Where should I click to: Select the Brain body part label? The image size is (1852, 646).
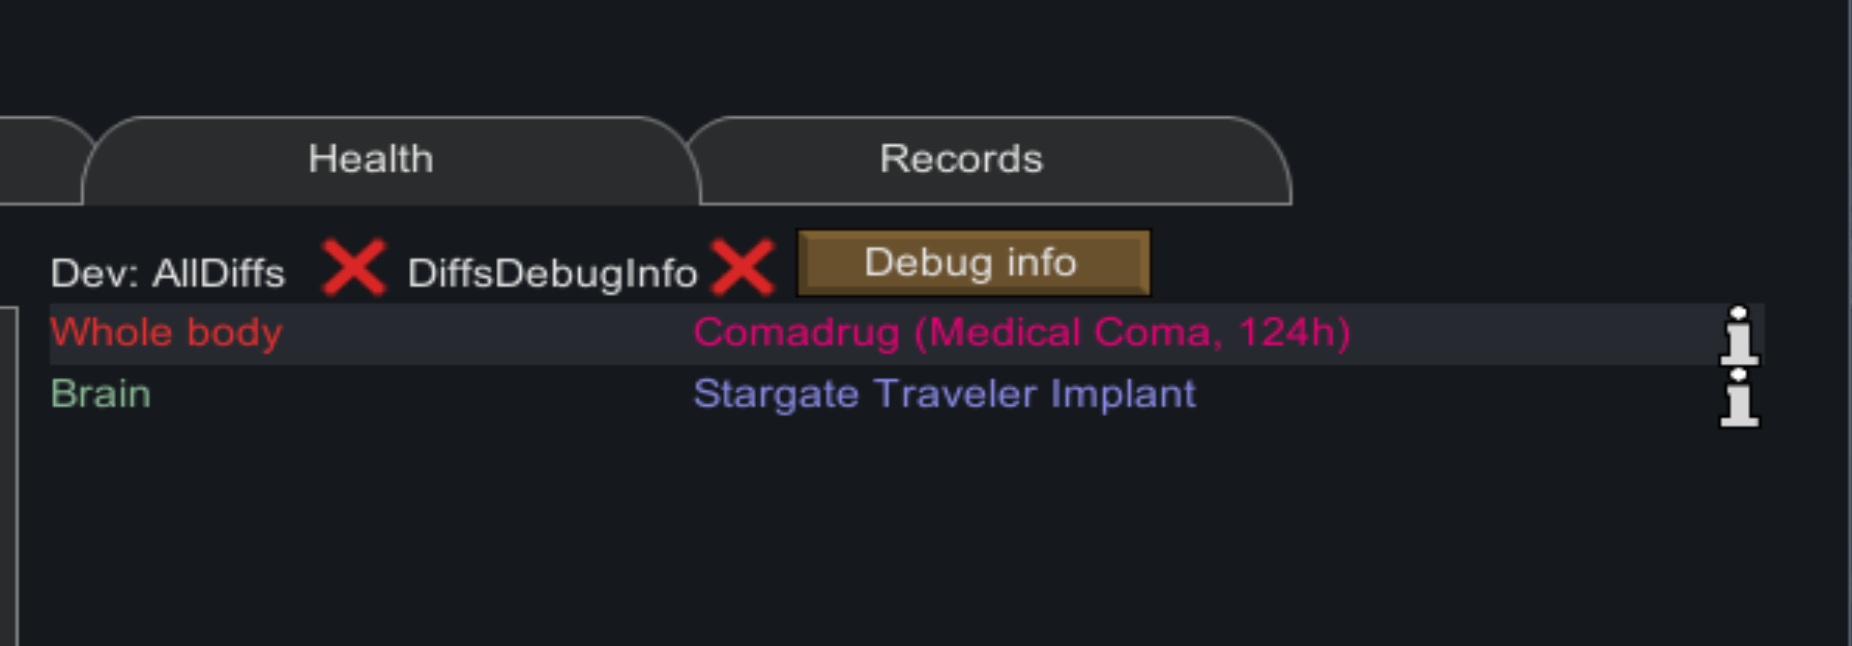tap(99, 394)
